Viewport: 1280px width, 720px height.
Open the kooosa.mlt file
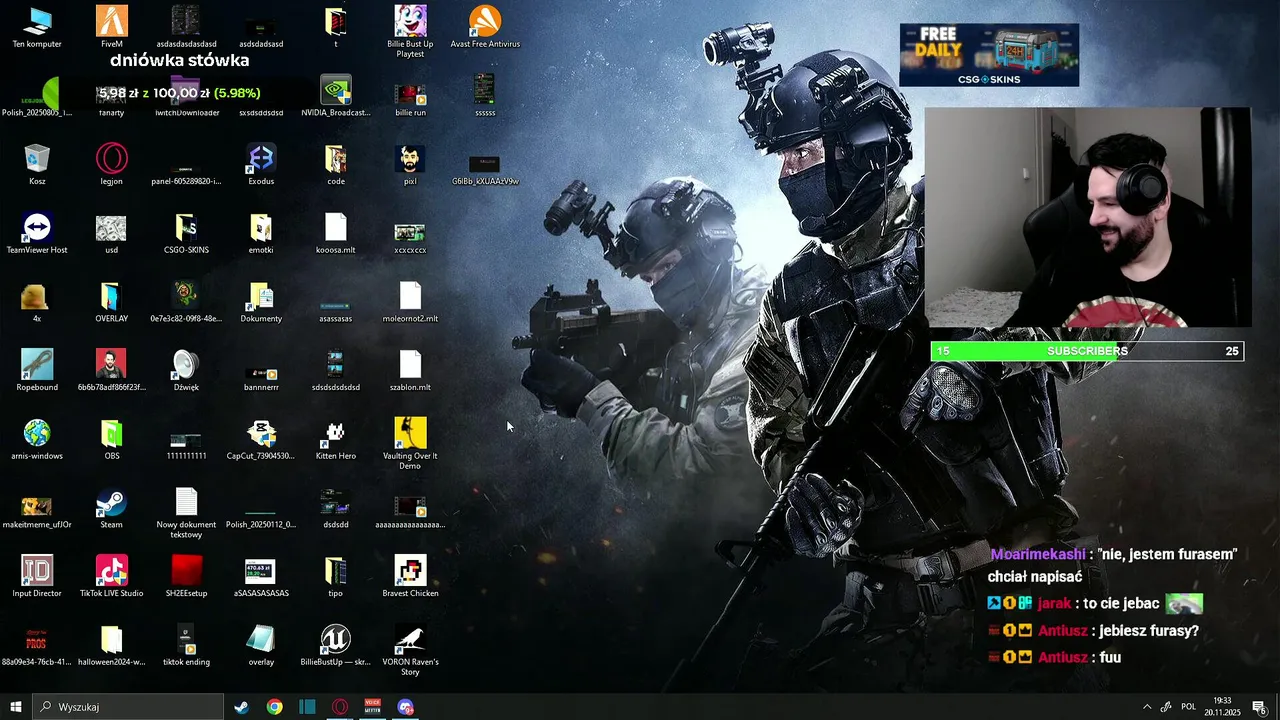(336, 233)
